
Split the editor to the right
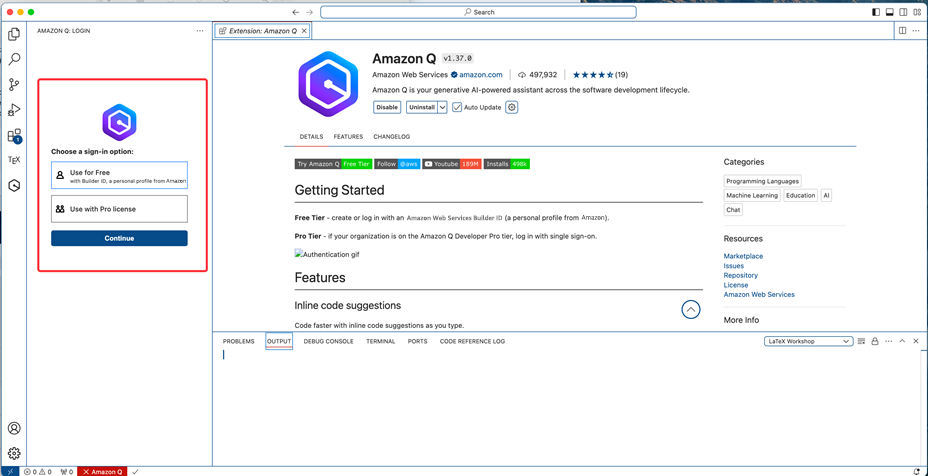[903, 31]
